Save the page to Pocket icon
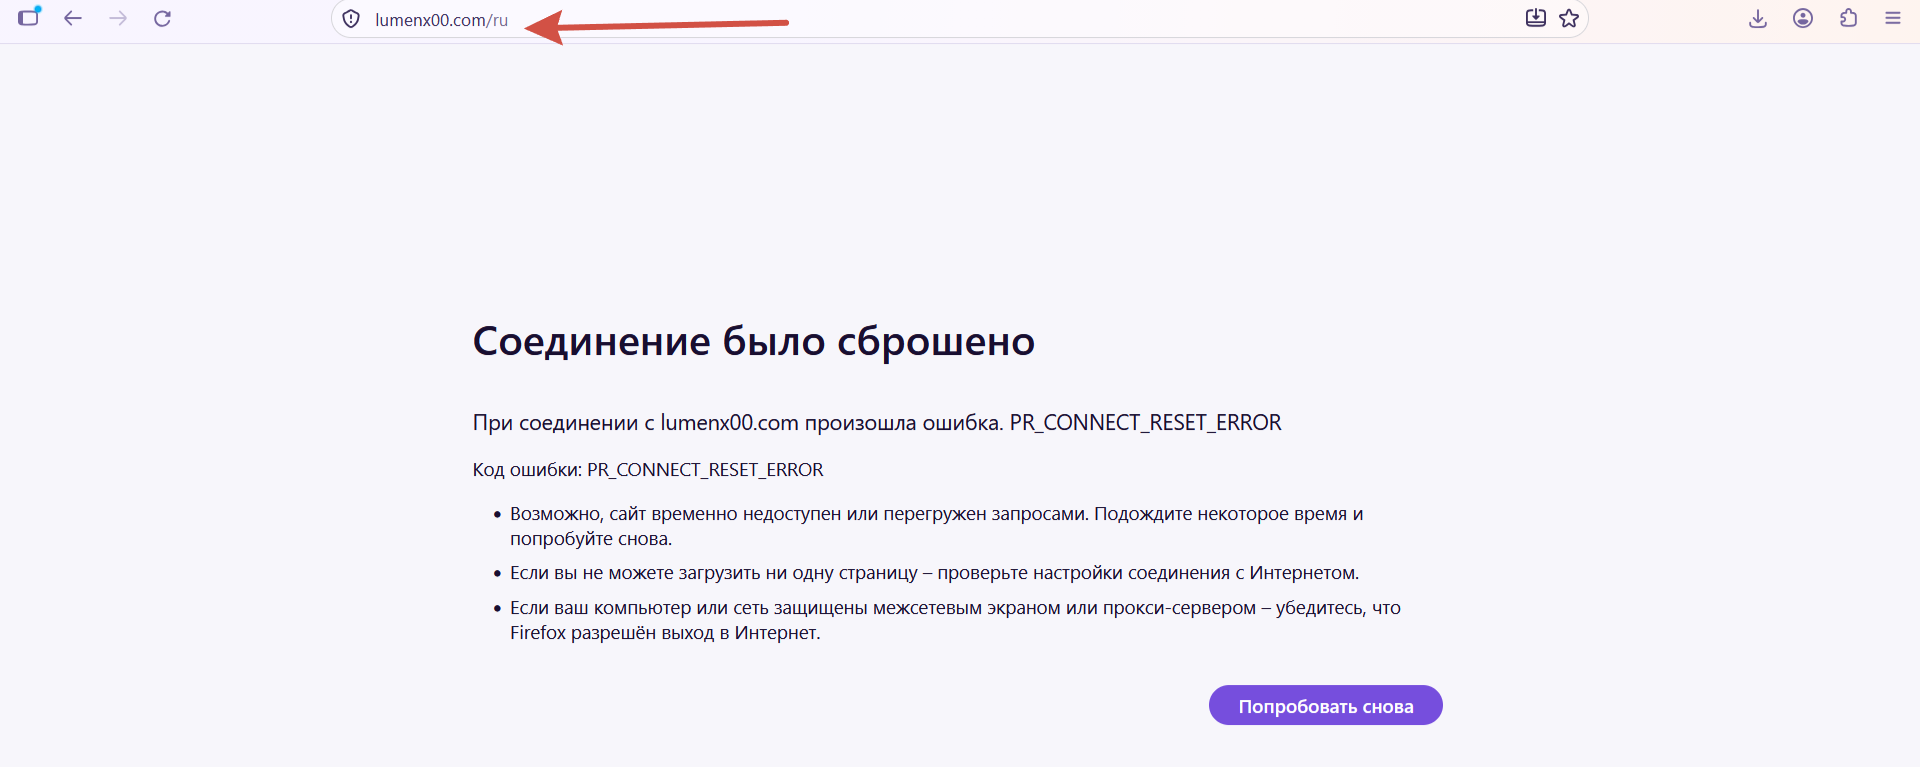1920x767 pixels. (1536, 18)
